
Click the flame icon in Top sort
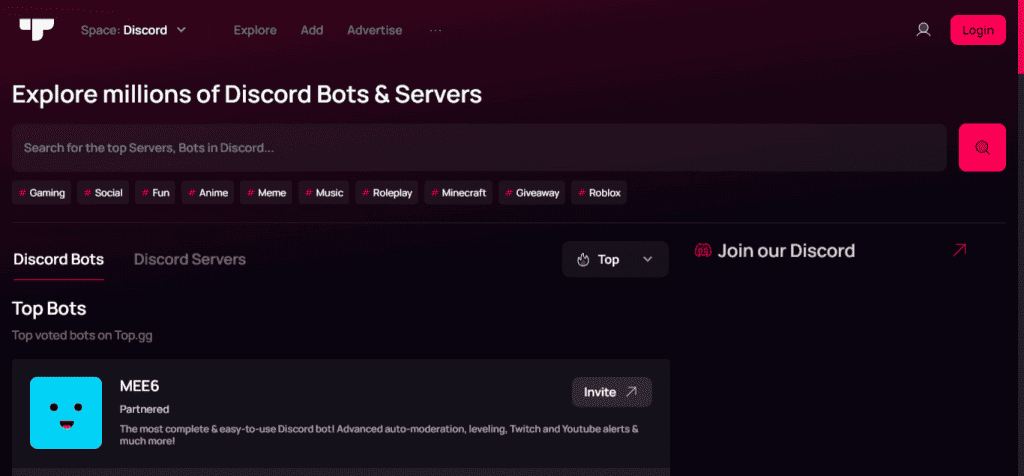coord(584,260)
